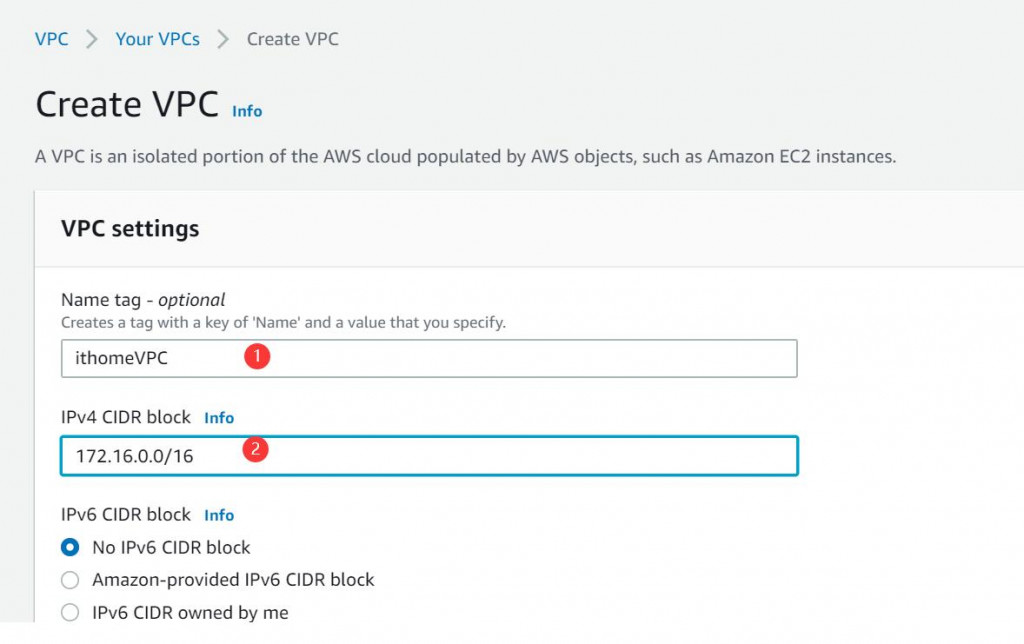This screenshot has width=1024, height=644.
Task: Click the red step 1 marker badge
Action: click(x=258, y=356)
